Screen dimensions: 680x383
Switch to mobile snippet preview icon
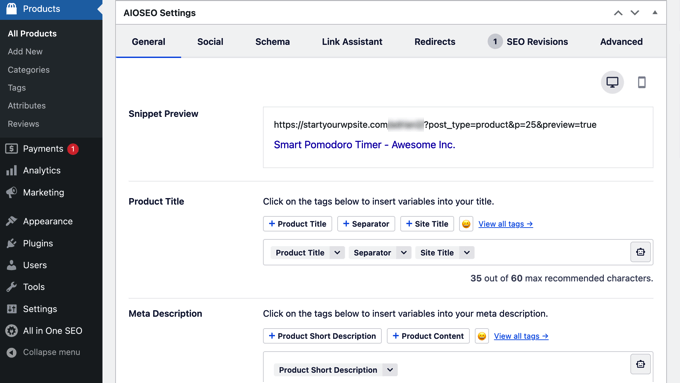(x=641, y=82)
